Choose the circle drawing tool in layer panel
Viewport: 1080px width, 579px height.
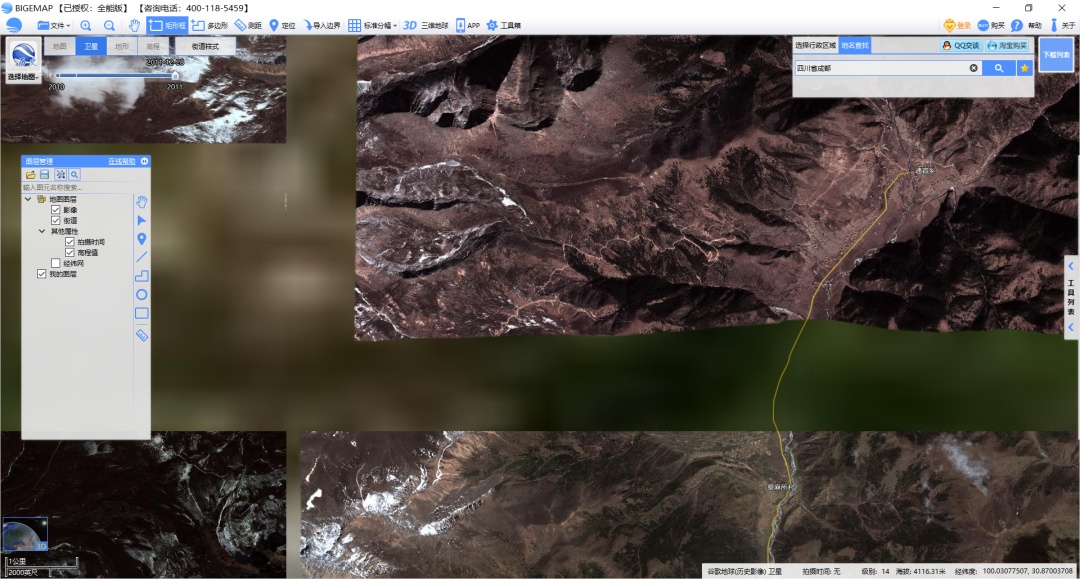tap(142, 294)
